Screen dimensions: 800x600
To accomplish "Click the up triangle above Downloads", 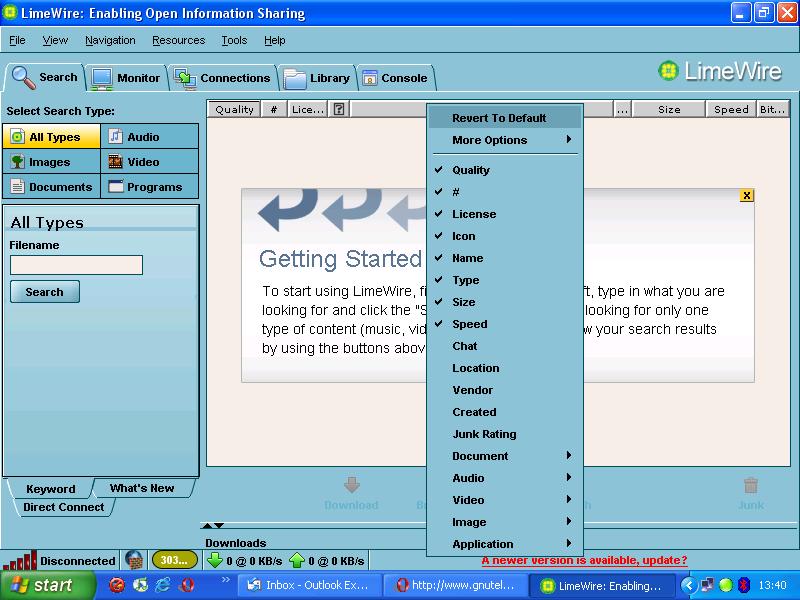I will [207, 525].
